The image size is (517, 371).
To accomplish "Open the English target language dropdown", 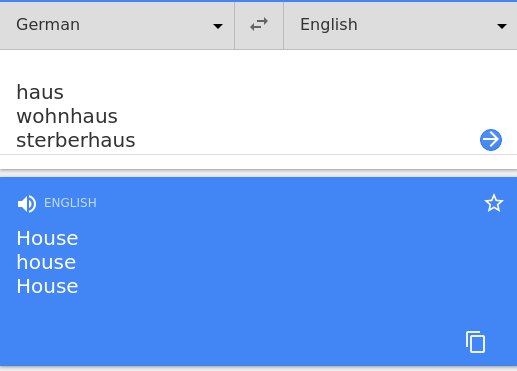I will pyautogui.click(x=400, y=25).
